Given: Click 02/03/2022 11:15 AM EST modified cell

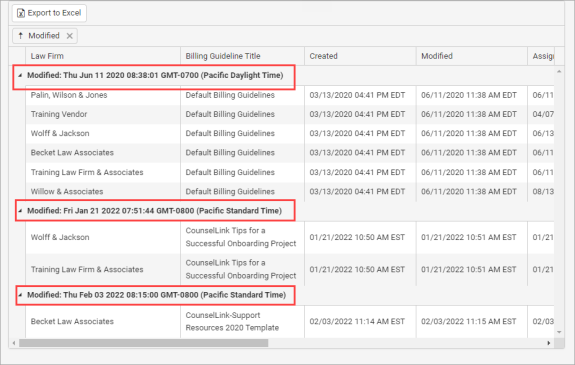Looking at the screenshot, I should (472, 322).
